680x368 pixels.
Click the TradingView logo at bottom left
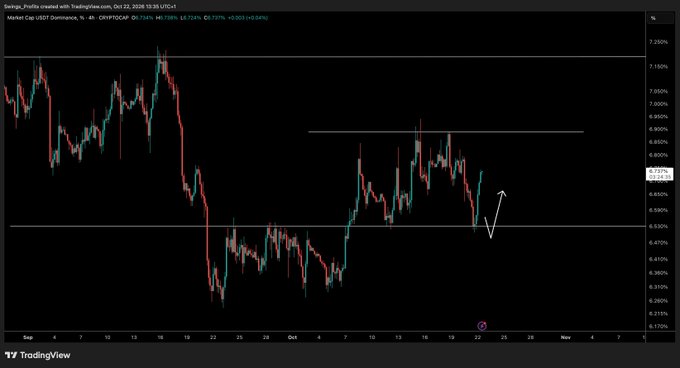pyautogui.click(x=38, y=355)
